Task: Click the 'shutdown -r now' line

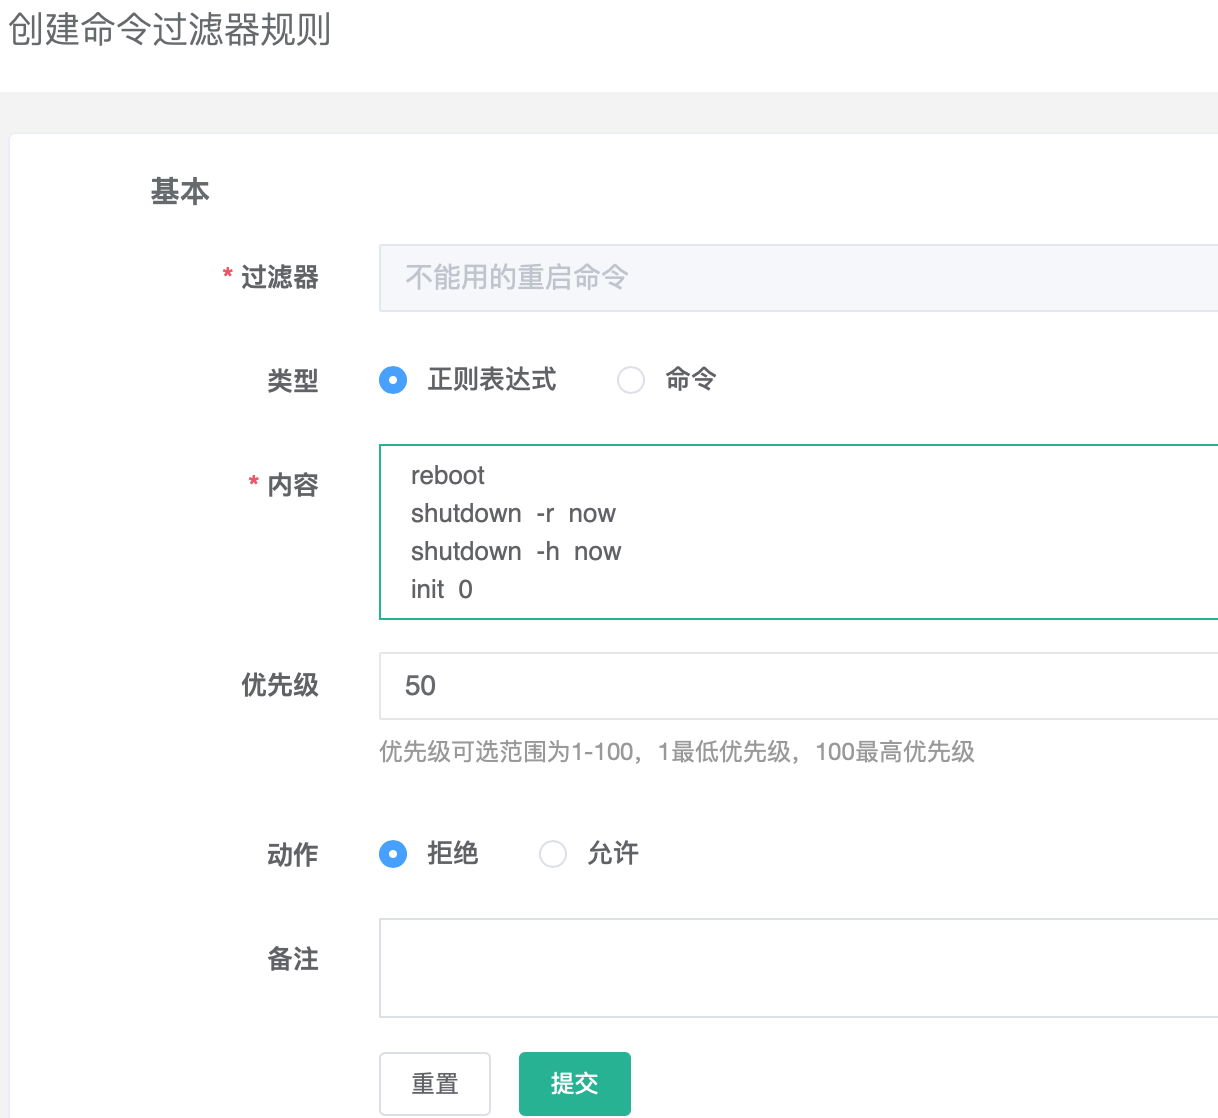Action: (x=513, y=514)
